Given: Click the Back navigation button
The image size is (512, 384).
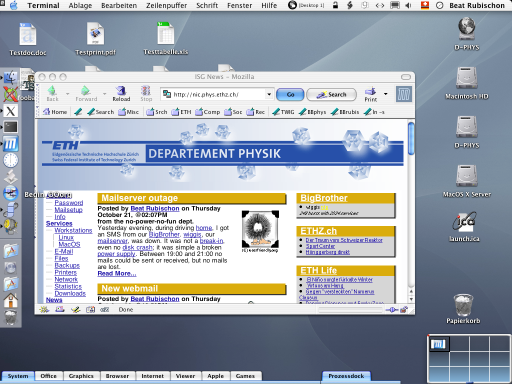Looking at the screenshot, I should 52,94.
